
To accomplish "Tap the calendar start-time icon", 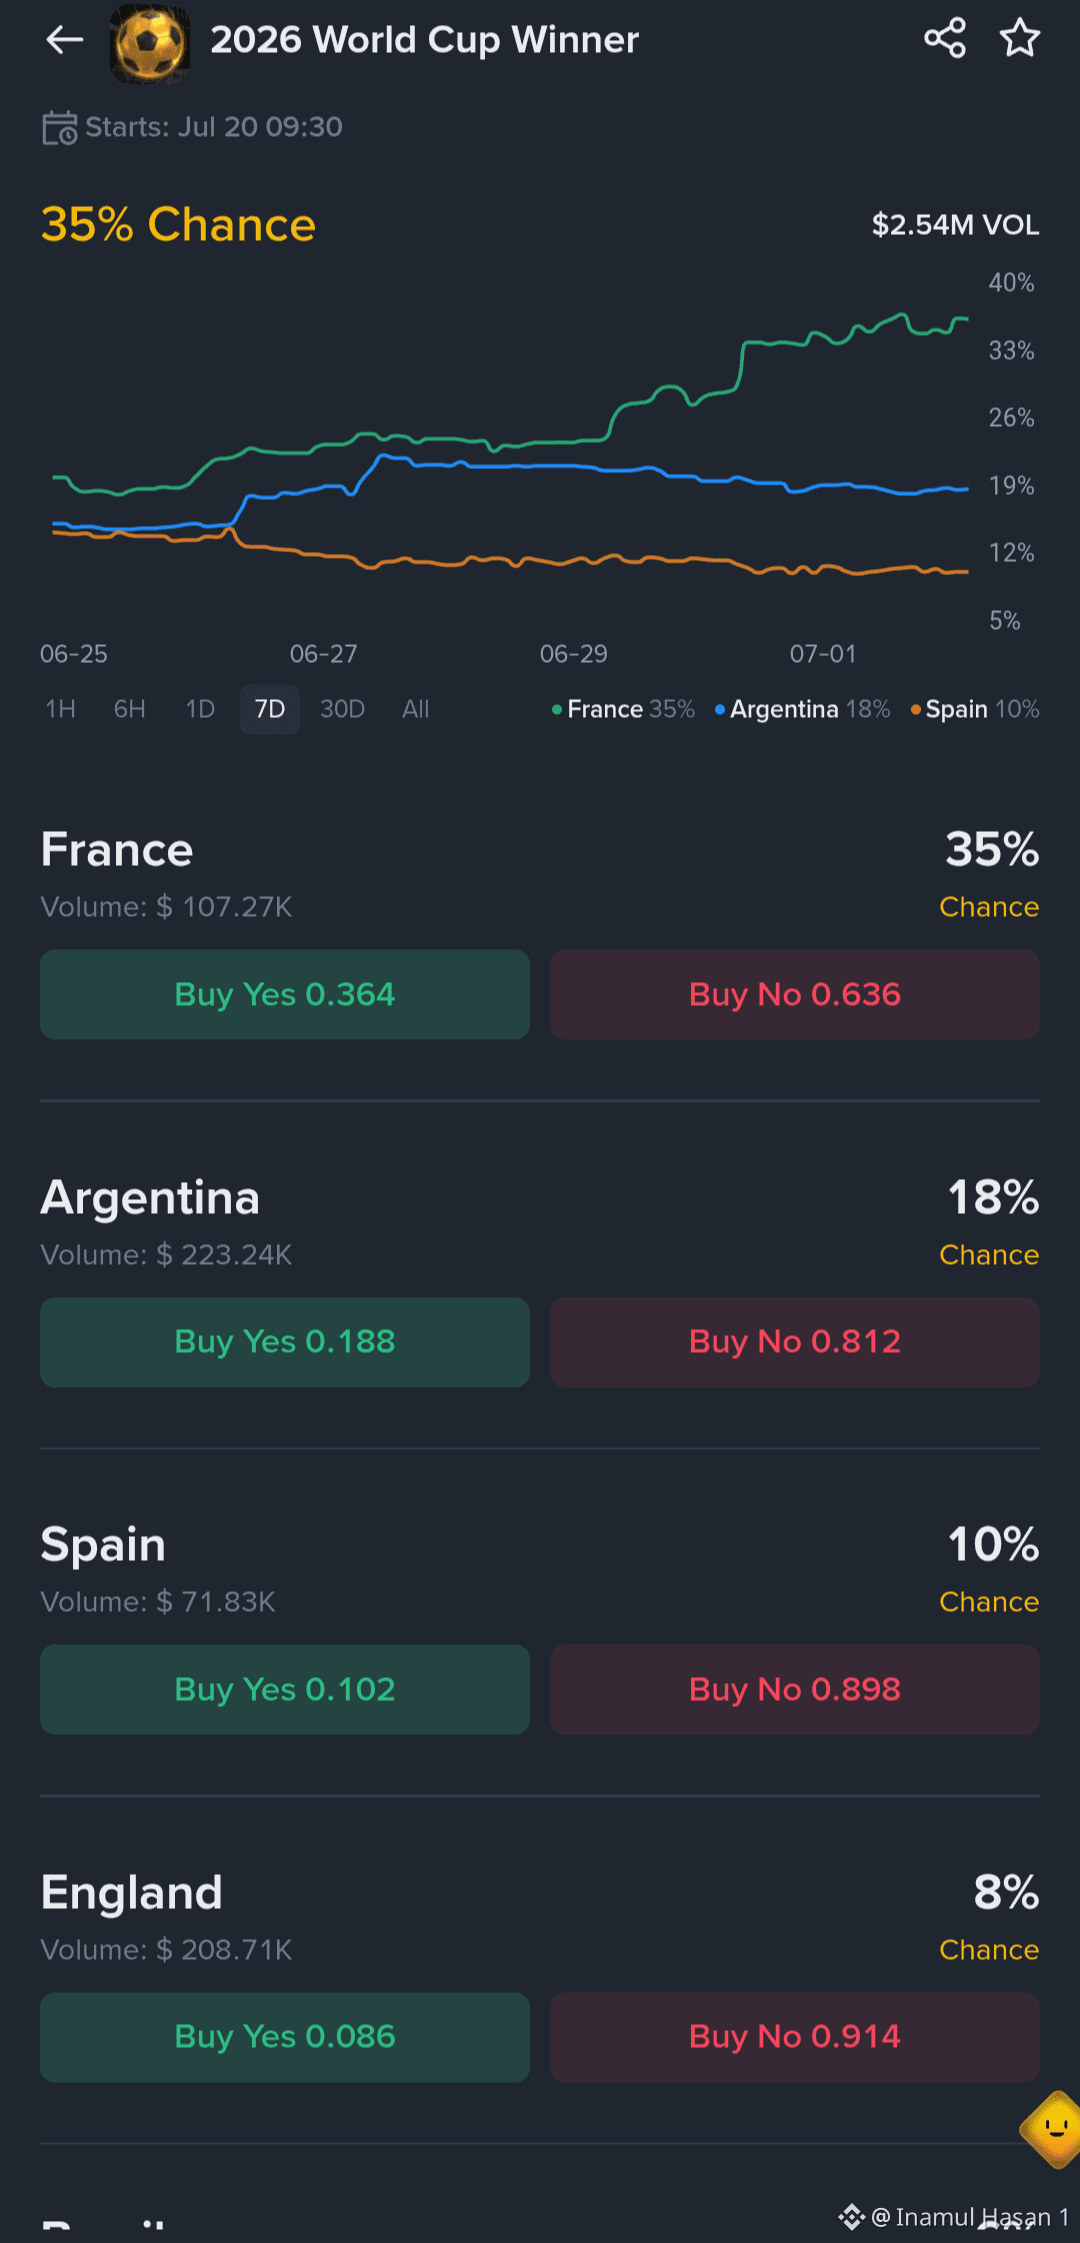I will tap(60, 128).
